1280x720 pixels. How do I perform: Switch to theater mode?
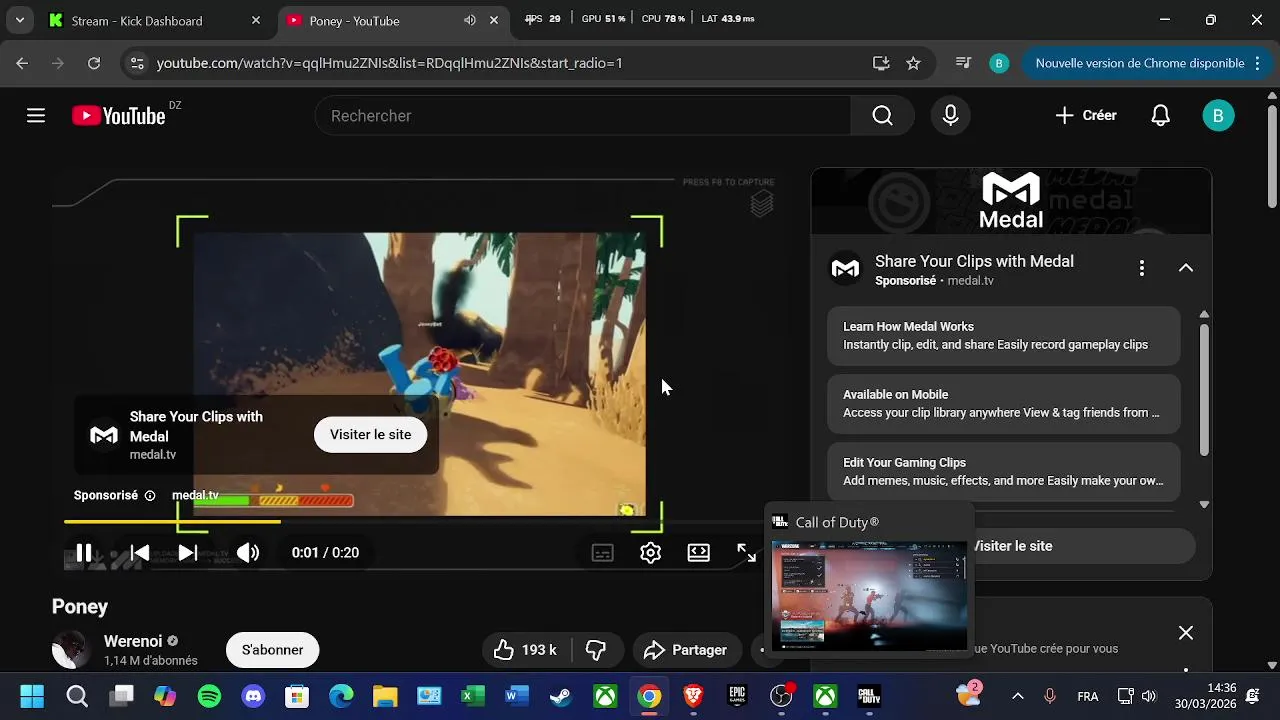(x=699, y=553)
